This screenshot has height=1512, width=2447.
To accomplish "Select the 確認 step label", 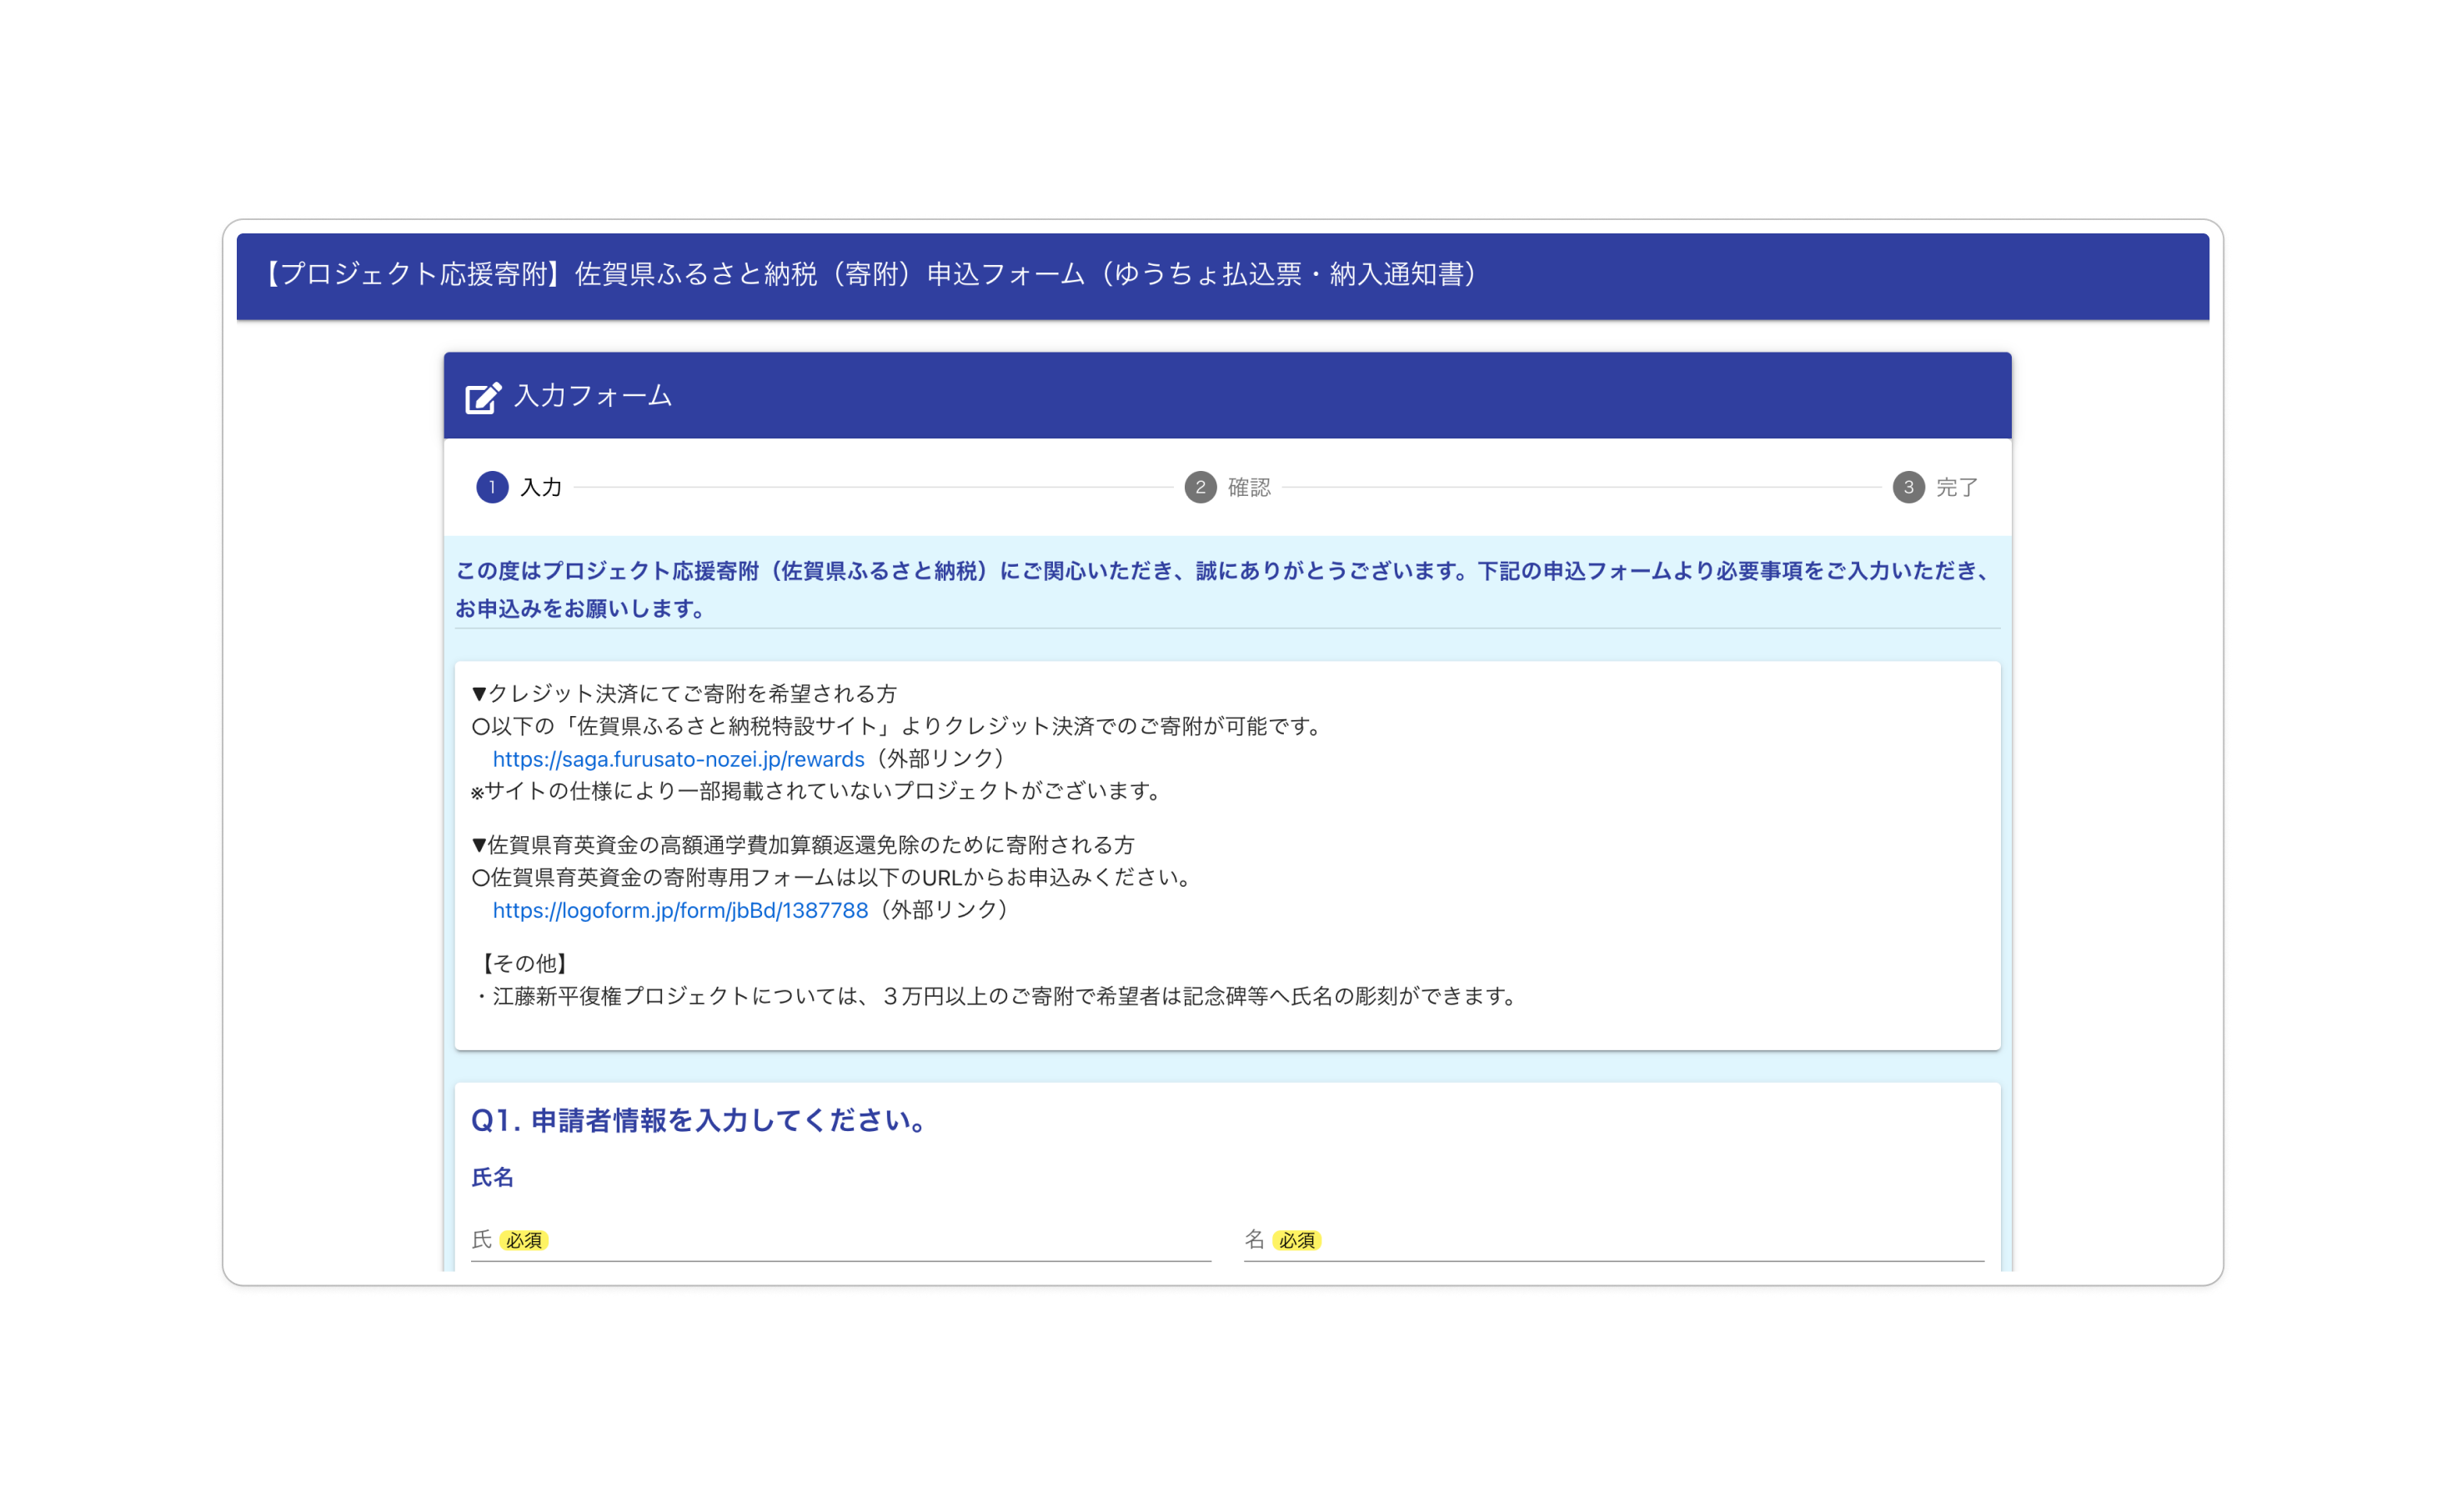I will pos(1249,487).
